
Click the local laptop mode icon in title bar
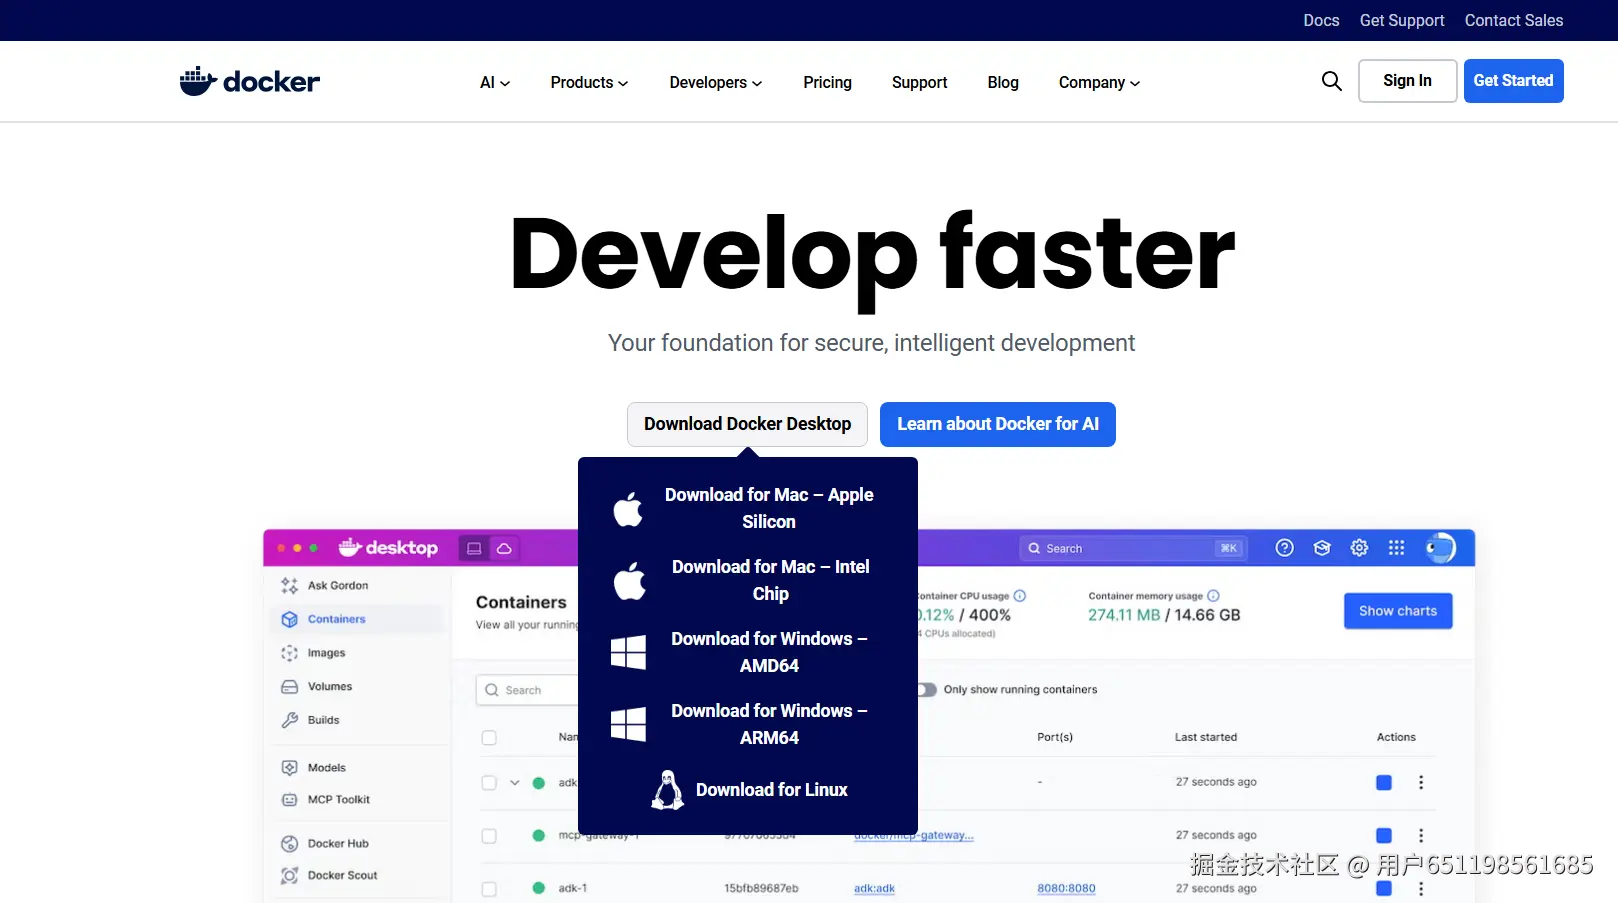click(474, 548)
